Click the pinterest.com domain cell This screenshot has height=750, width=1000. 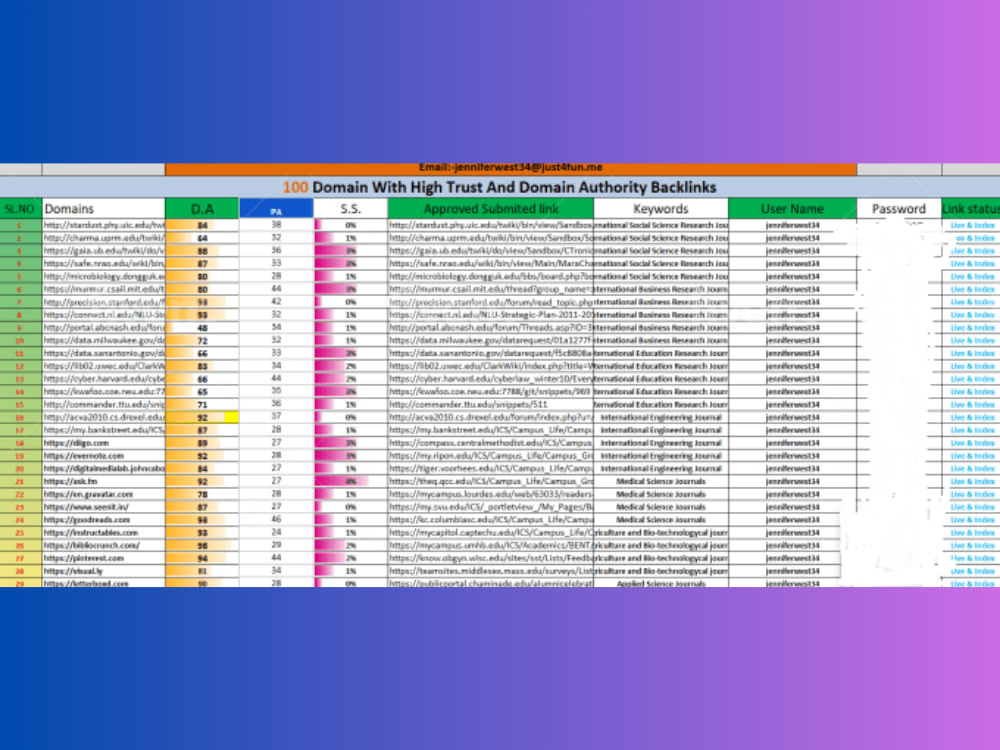coord(103,558)
